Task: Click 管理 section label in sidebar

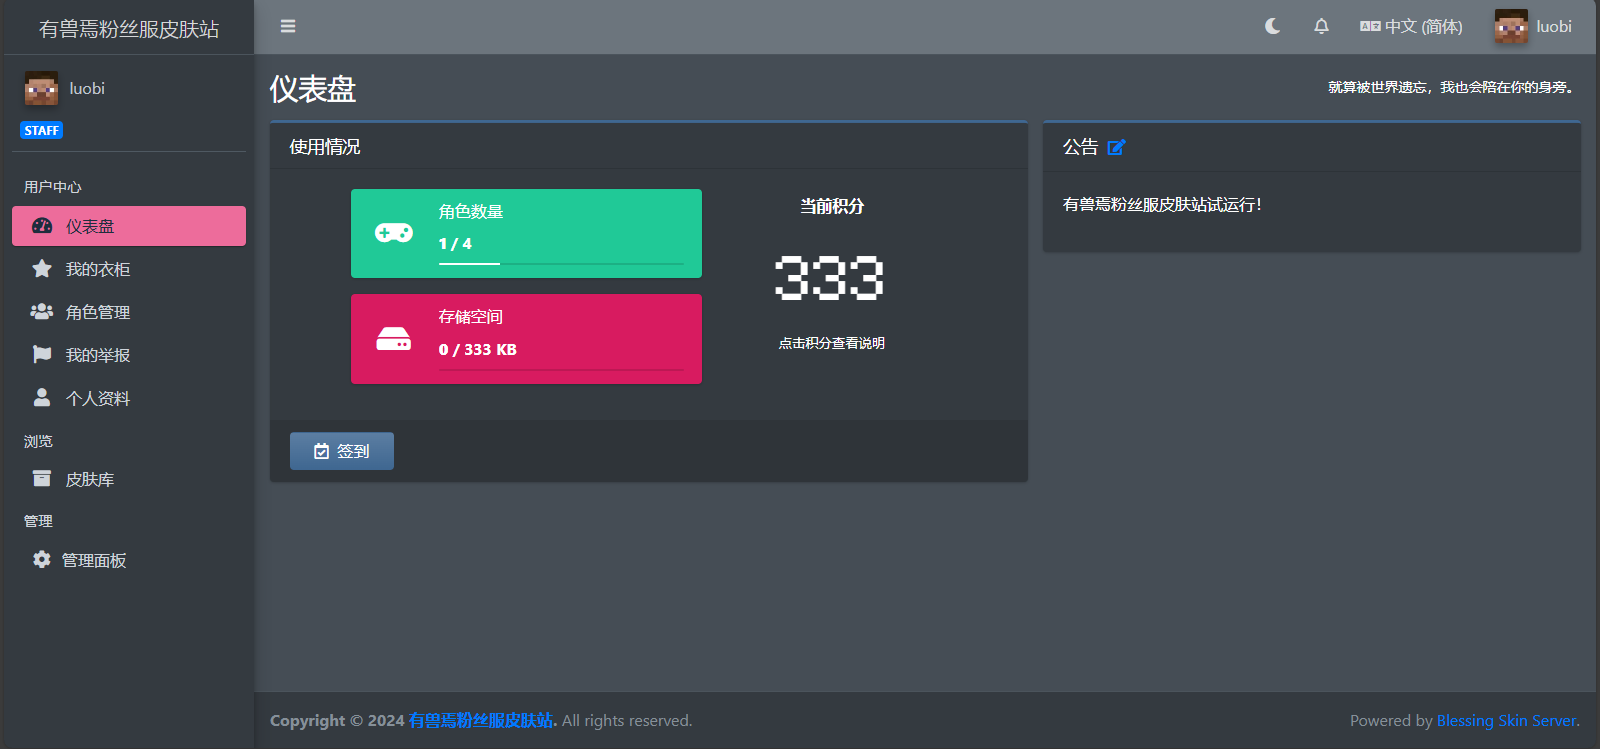Action: click(38, 521)
